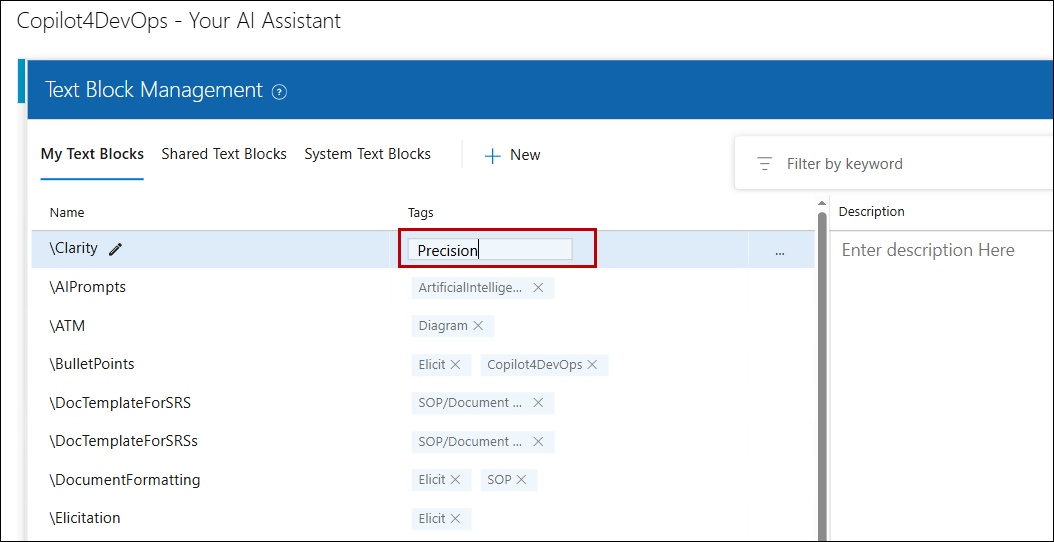Select the \Clarity text block name
1054x542 pixels.
[73, 248]
